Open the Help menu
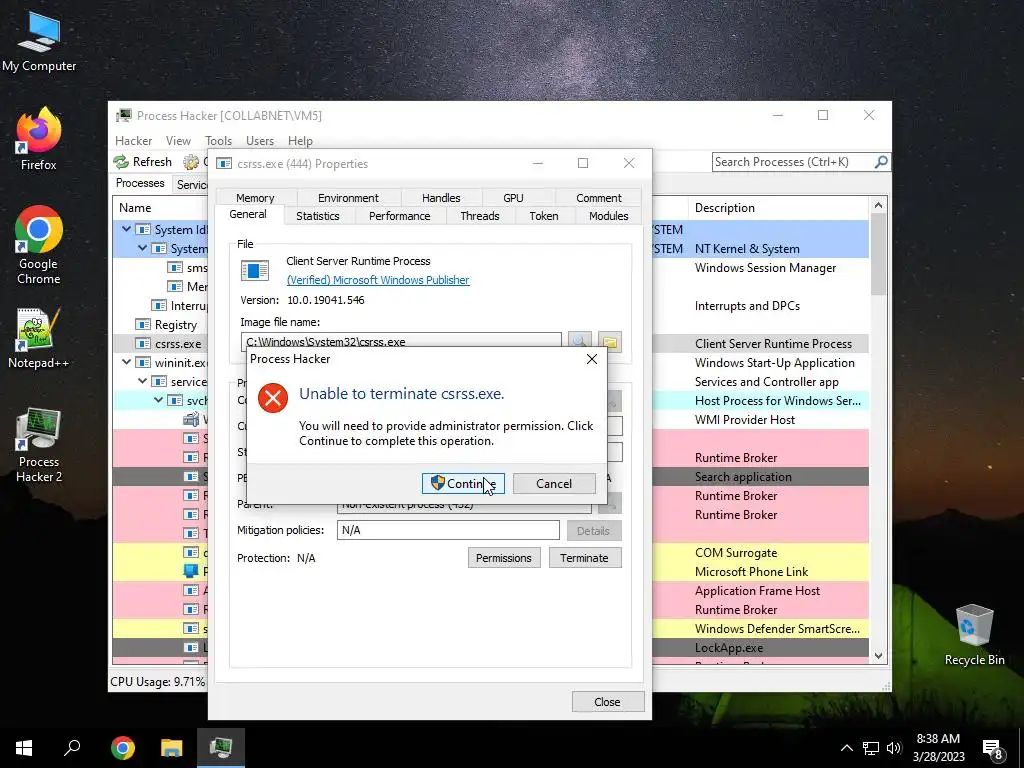The width and height of the screenshot is (1024, 768). [x=300, y=141]
